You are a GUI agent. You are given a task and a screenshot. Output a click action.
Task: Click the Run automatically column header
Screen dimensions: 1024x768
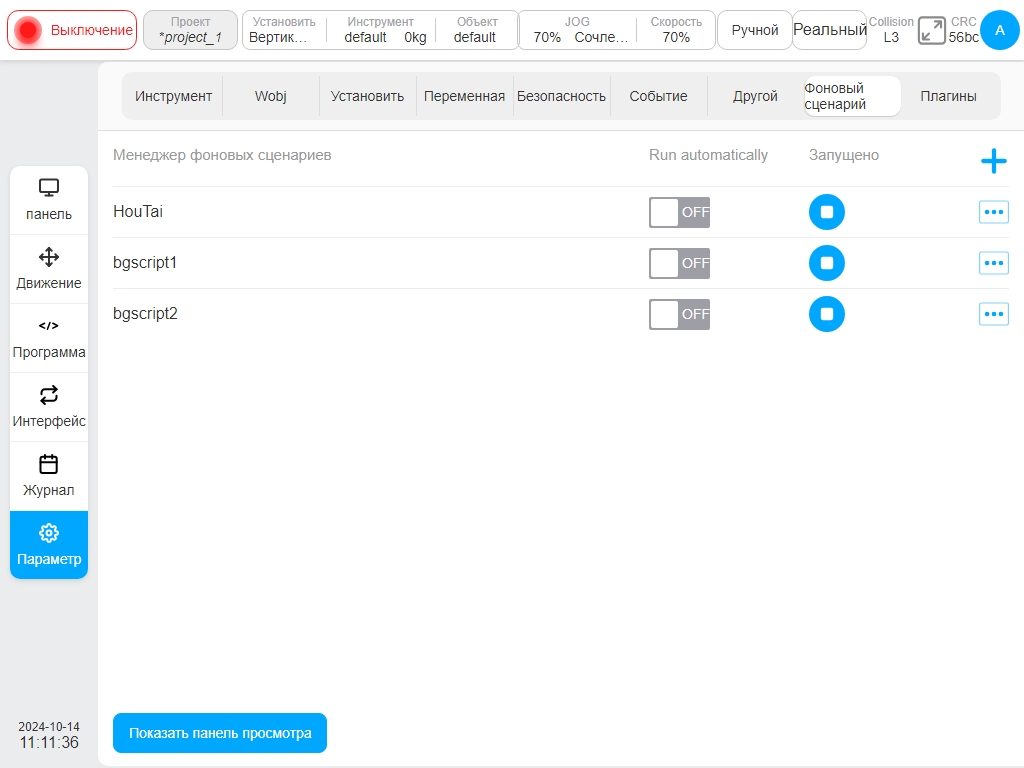click(x=708, y=155)
